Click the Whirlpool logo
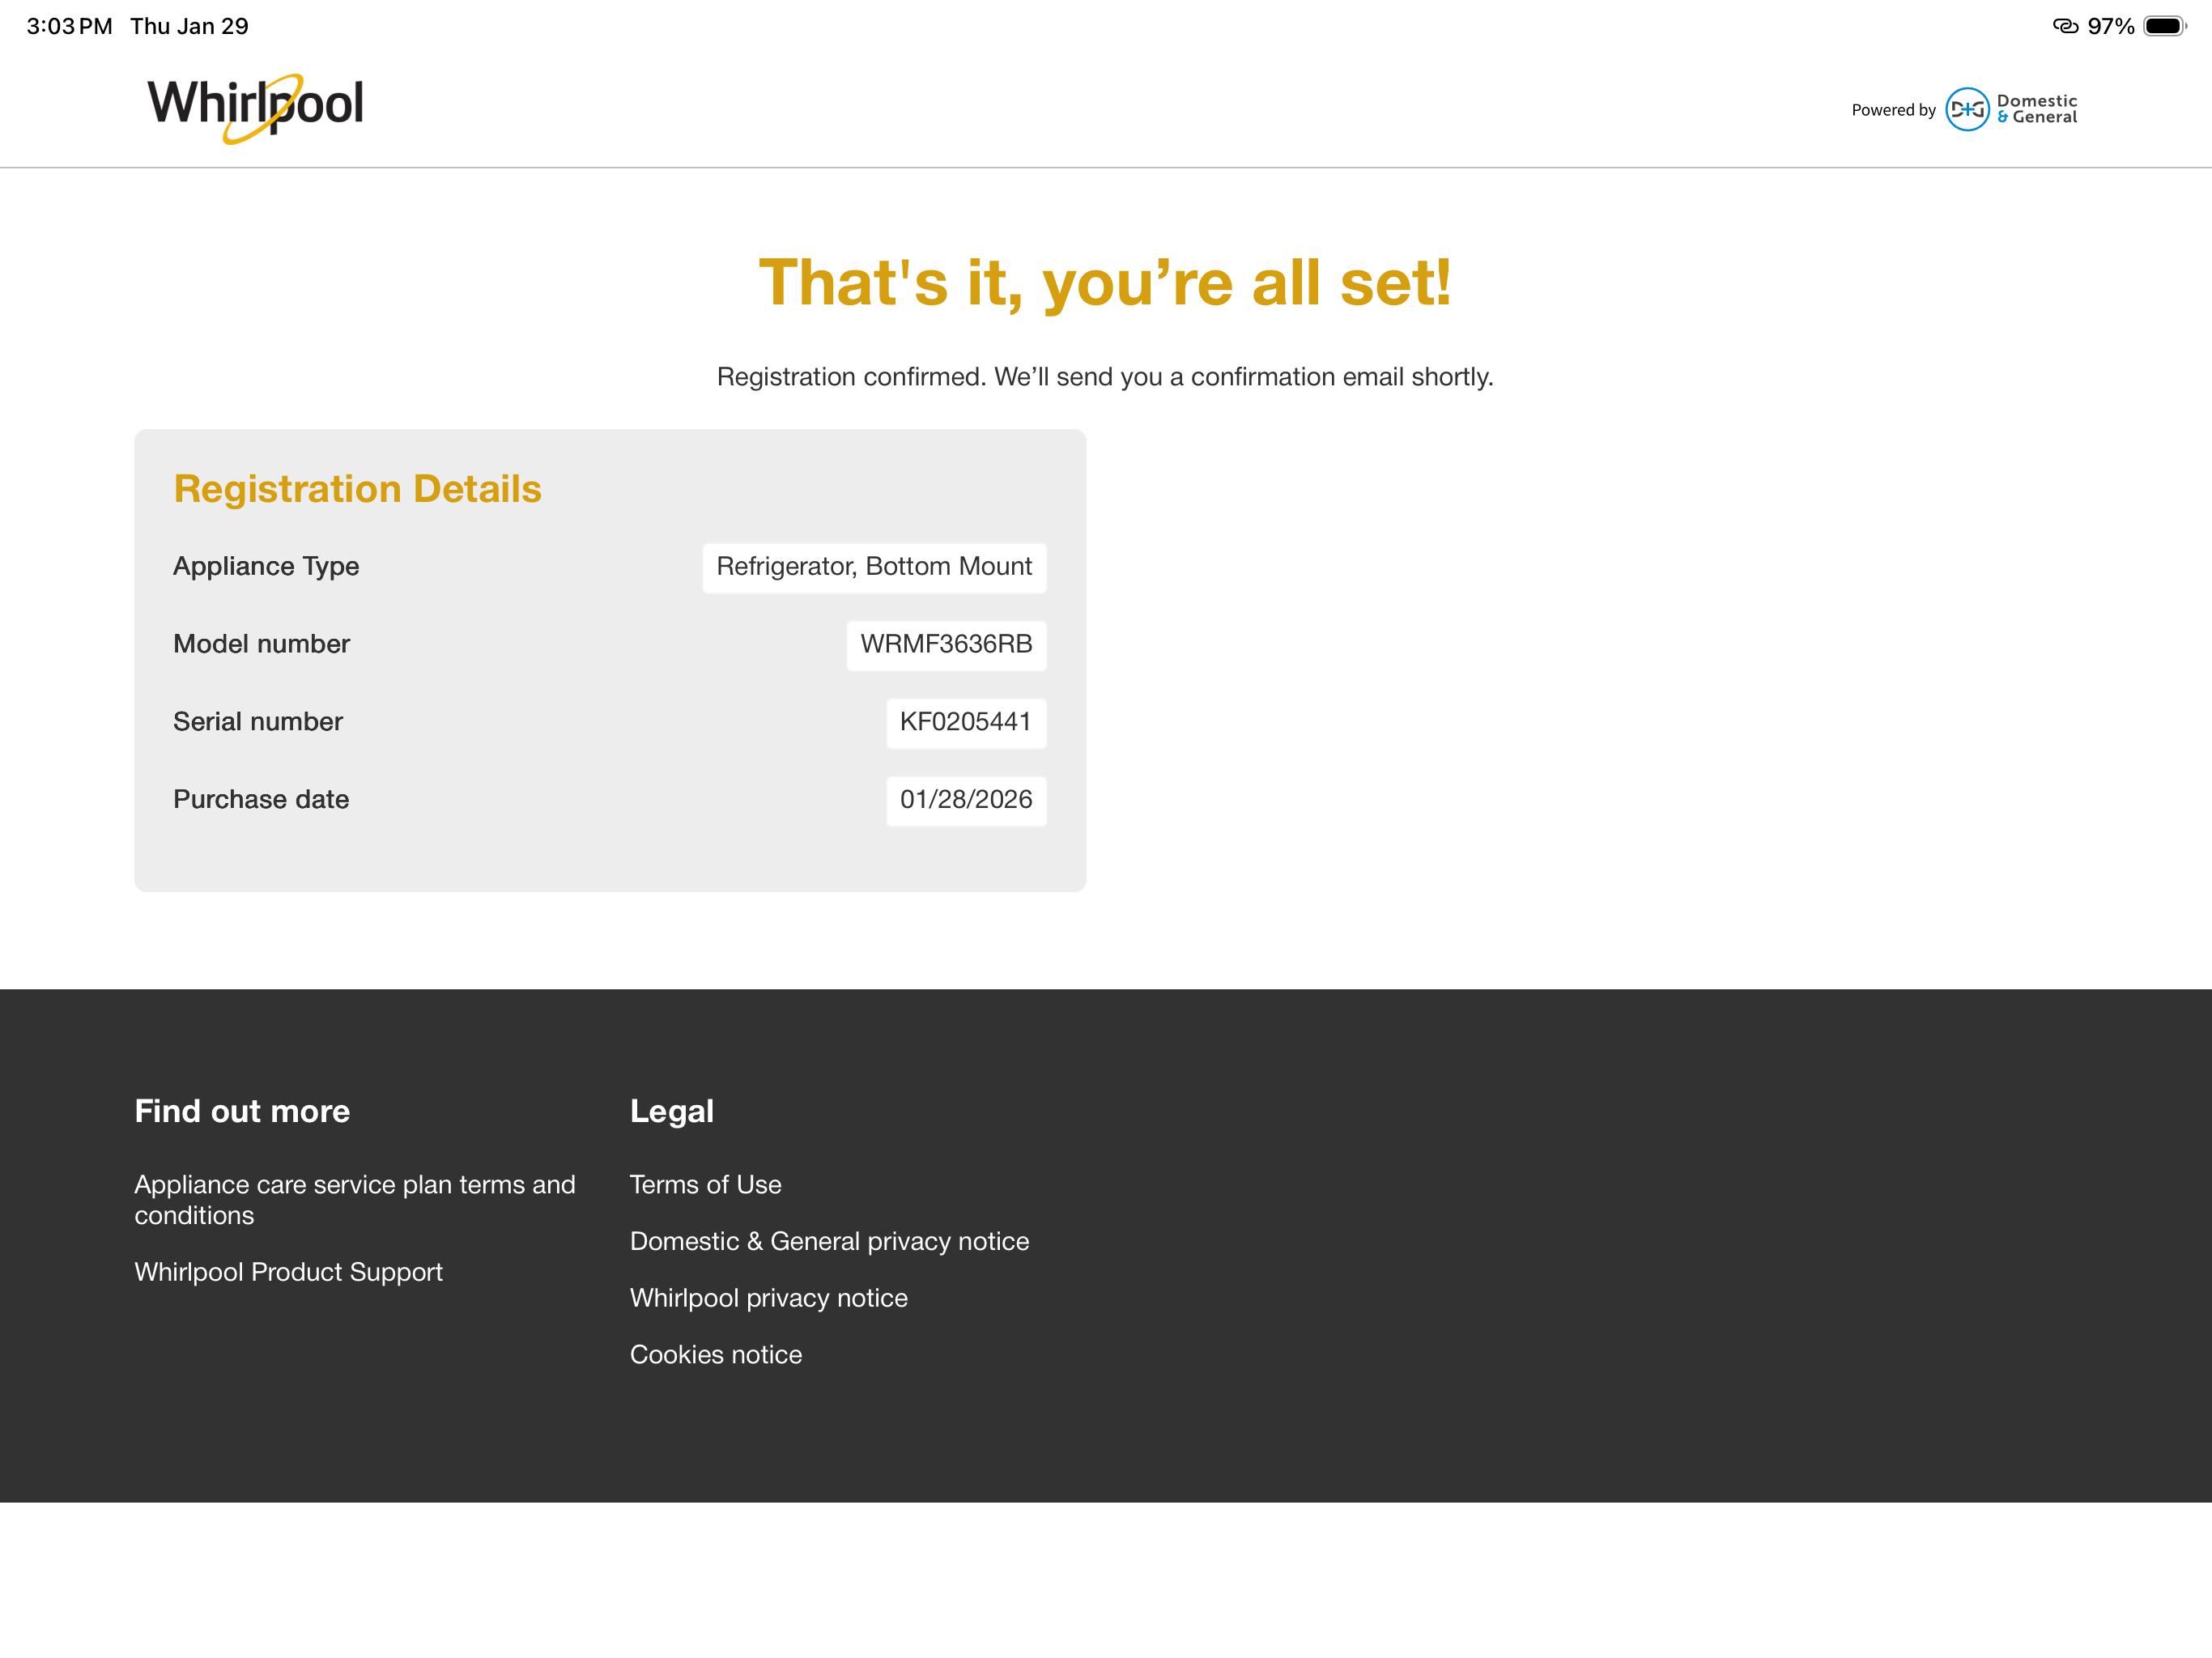 pyautogui.click(x=255, y=108)
